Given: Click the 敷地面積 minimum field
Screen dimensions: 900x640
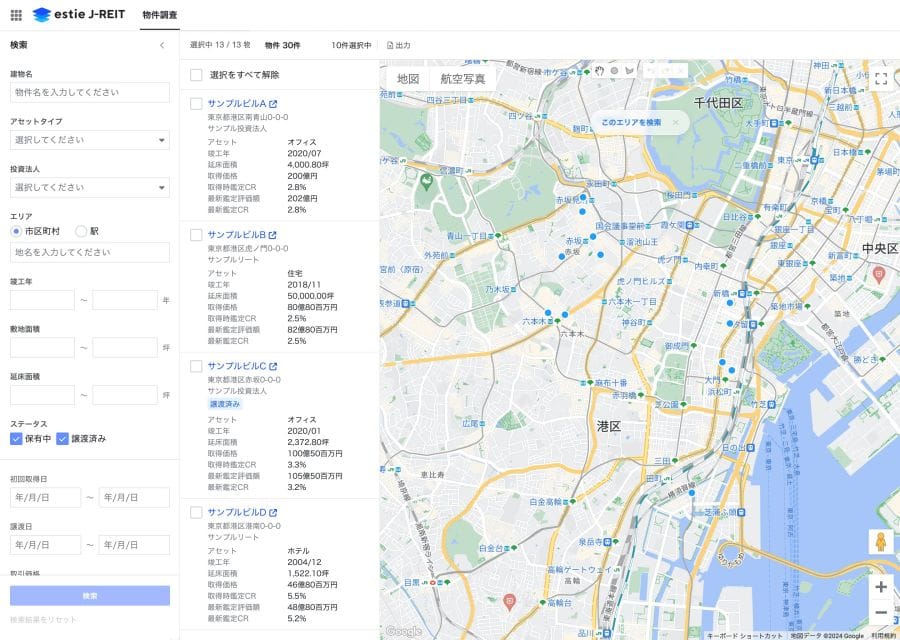Looking at the screenshot, I should click(x=42, y=347).
